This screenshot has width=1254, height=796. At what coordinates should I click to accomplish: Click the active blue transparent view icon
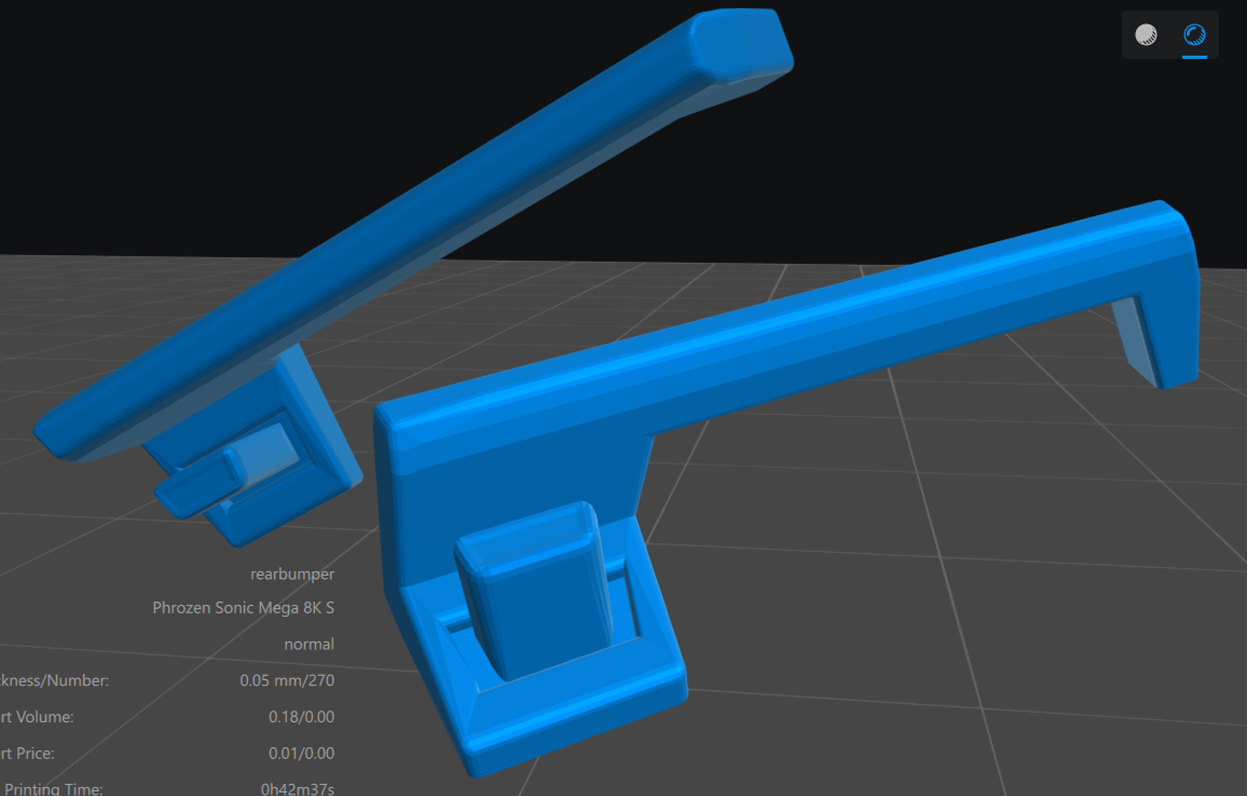1194,35
